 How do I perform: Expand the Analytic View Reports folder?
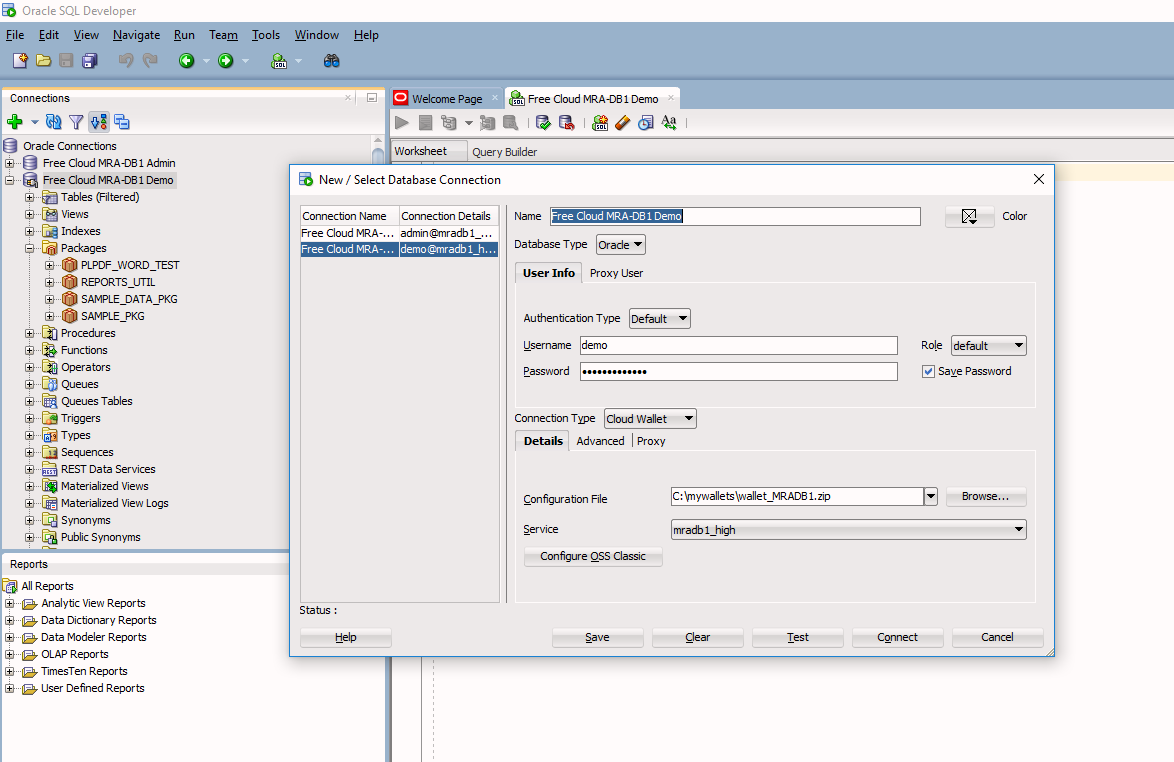tap(10, 603)
